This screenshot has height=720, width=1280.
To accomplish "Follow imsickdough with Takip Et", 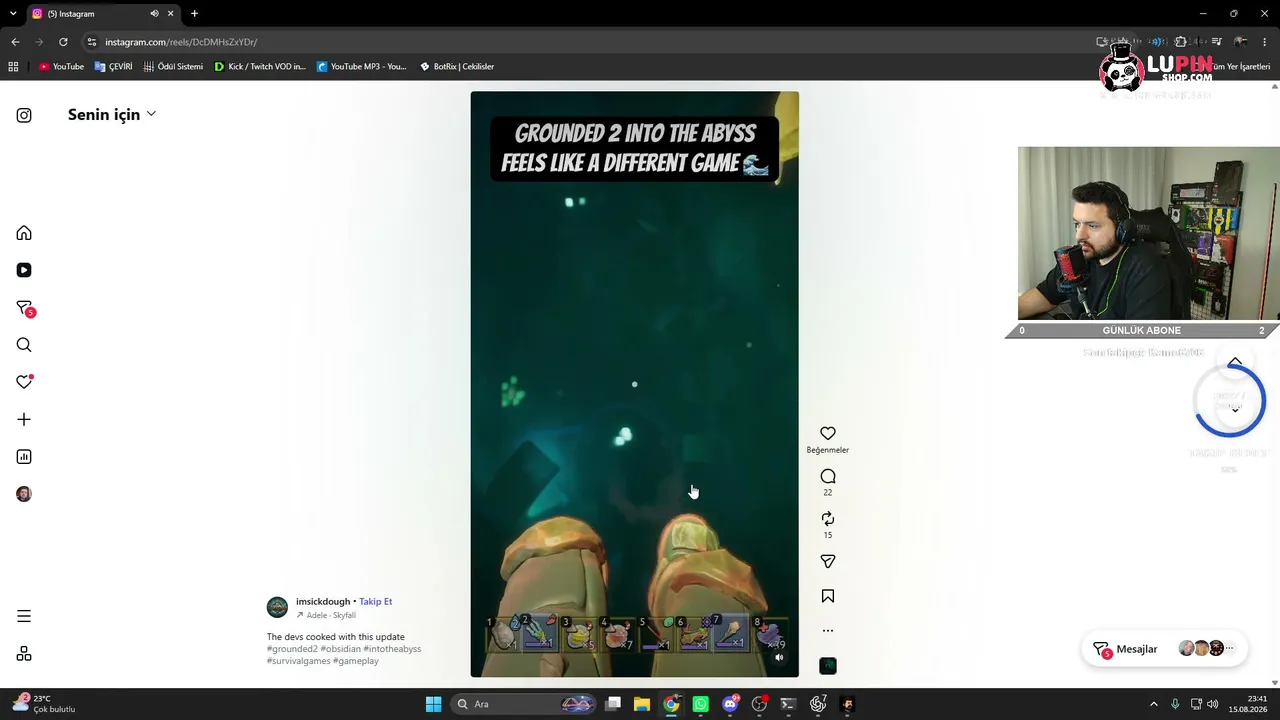I will (x=376, y=602).
